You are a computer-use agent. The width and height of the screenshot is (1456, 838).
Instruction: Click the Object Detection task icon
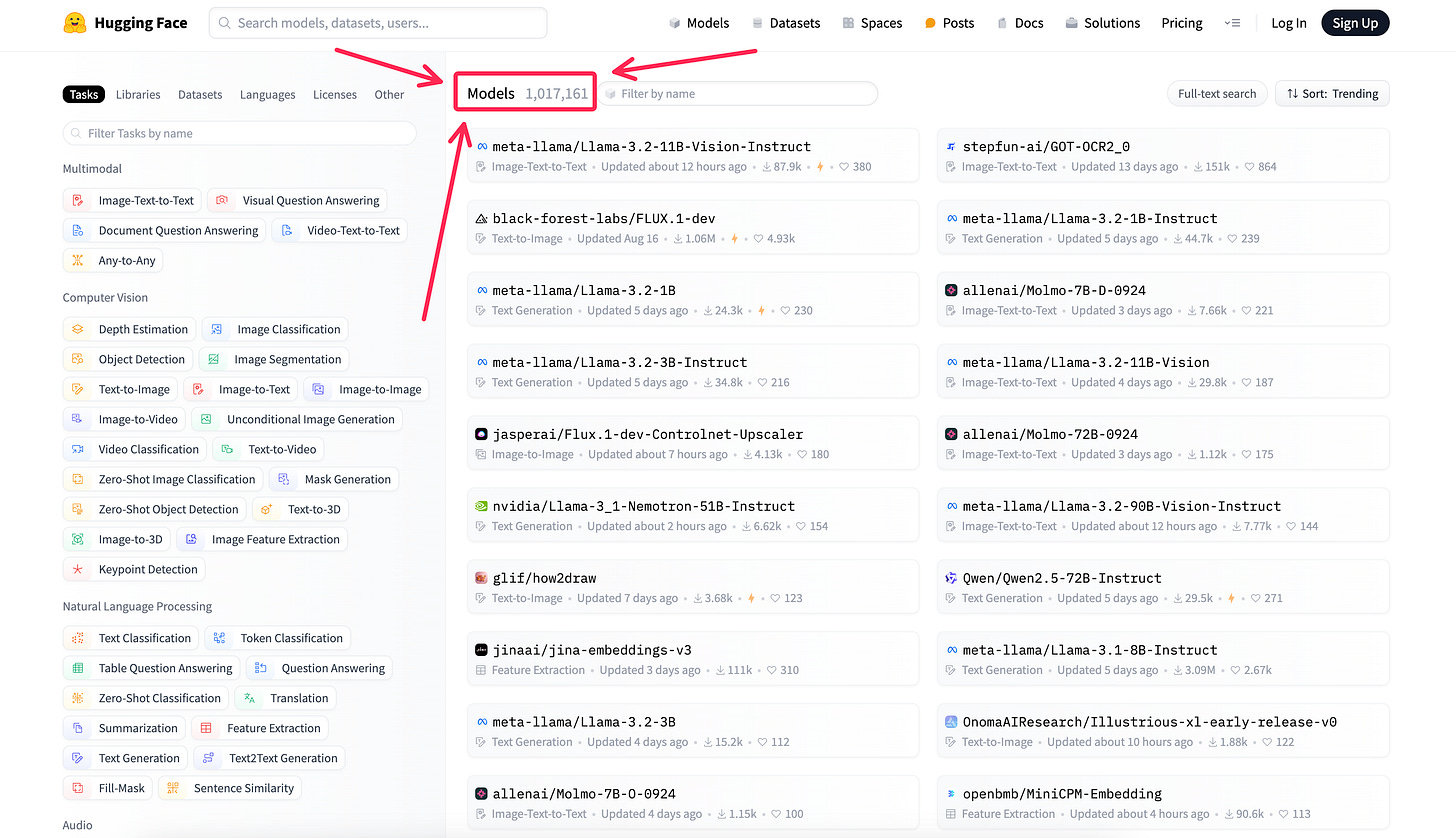coord(78,359)
